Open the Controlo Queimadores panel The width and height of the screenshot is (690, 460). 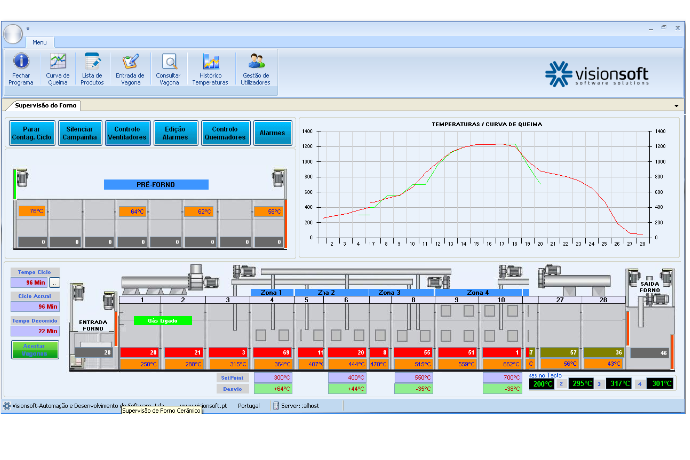(x=225, y=133)
